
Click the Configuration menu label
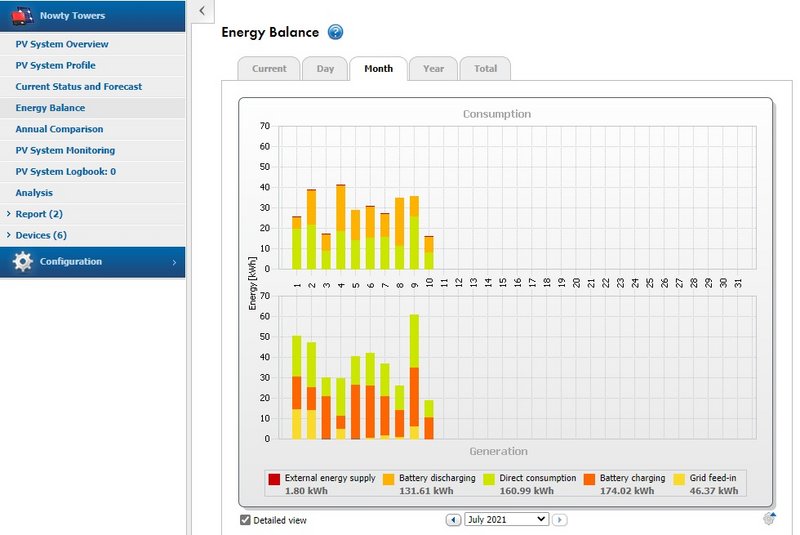[x=71, y=261]
